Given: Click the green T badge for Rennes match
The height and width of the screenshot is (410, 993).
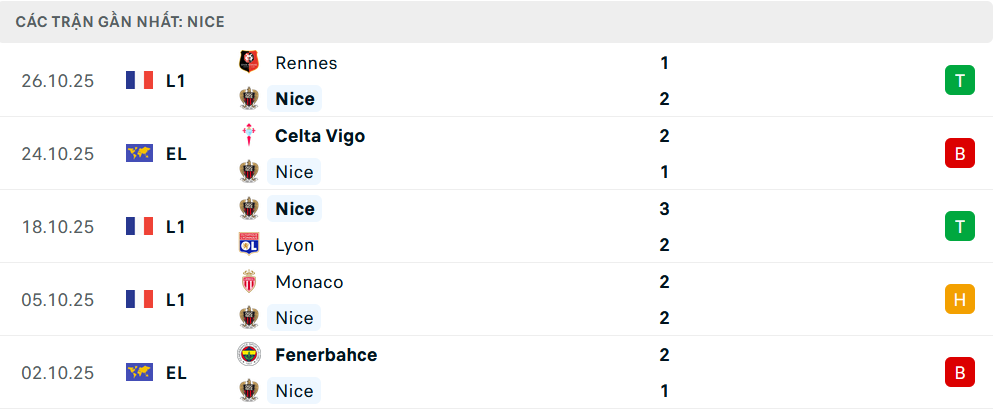Looking at the screenshot, I should 959,80.
